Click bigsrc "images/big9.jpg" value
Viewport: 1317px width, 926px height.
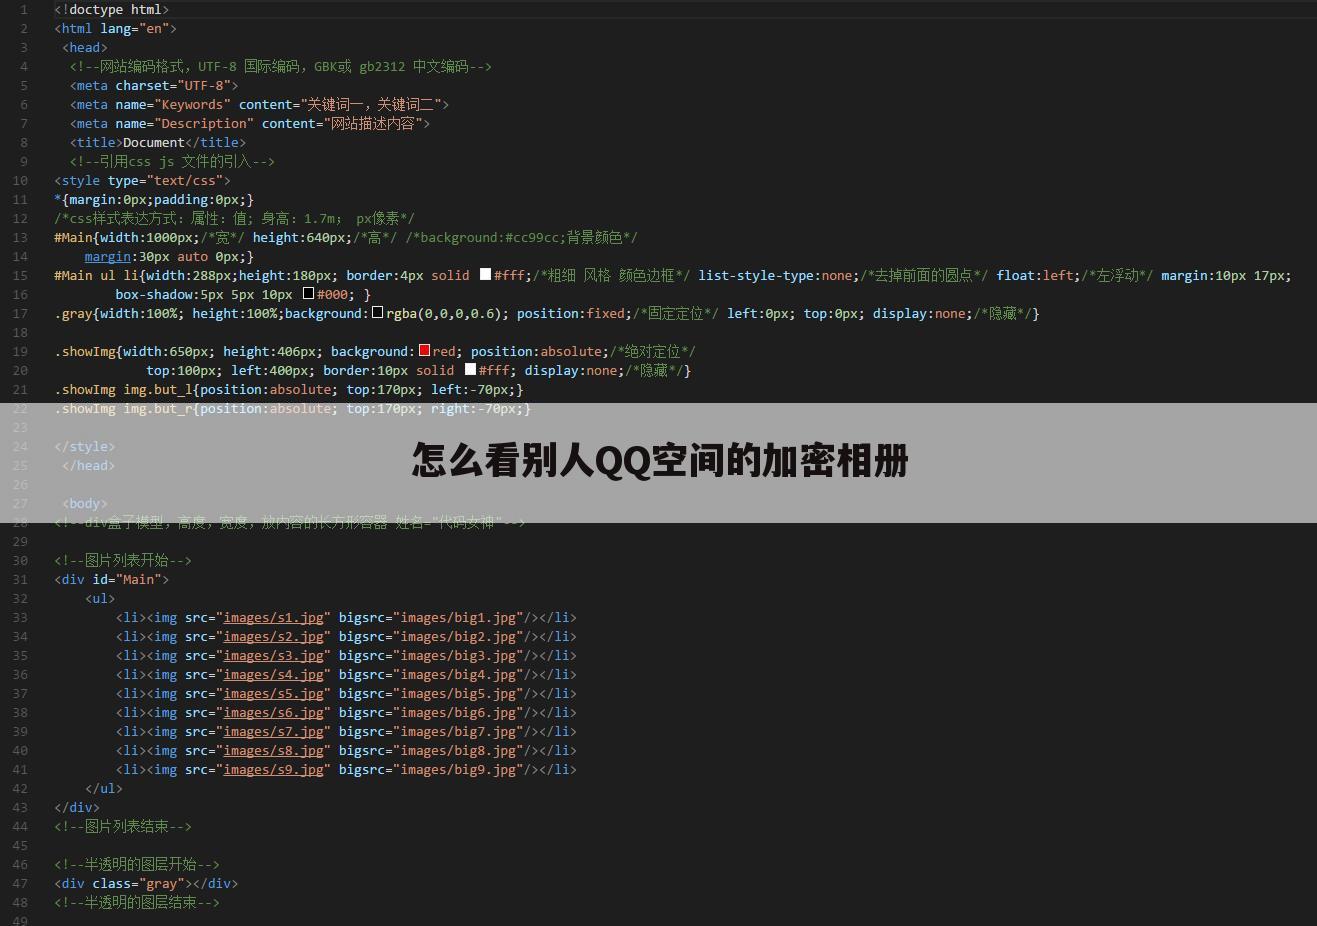tap(458, 769)
